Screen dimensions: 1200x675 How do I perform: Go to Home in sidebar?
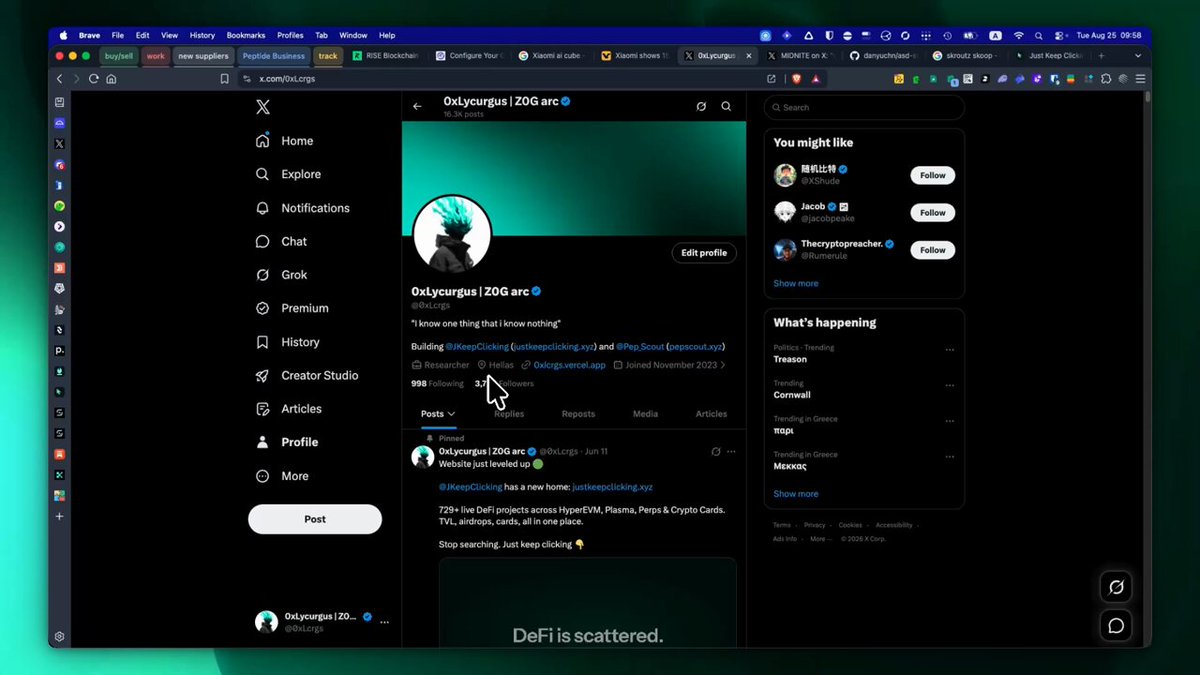click(284, 141)
